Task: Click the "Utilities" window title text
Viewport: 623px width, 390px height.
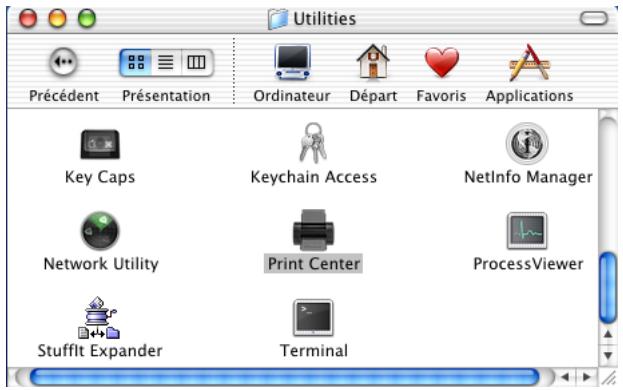Action: pyautogui.click(x=324, y=19)
